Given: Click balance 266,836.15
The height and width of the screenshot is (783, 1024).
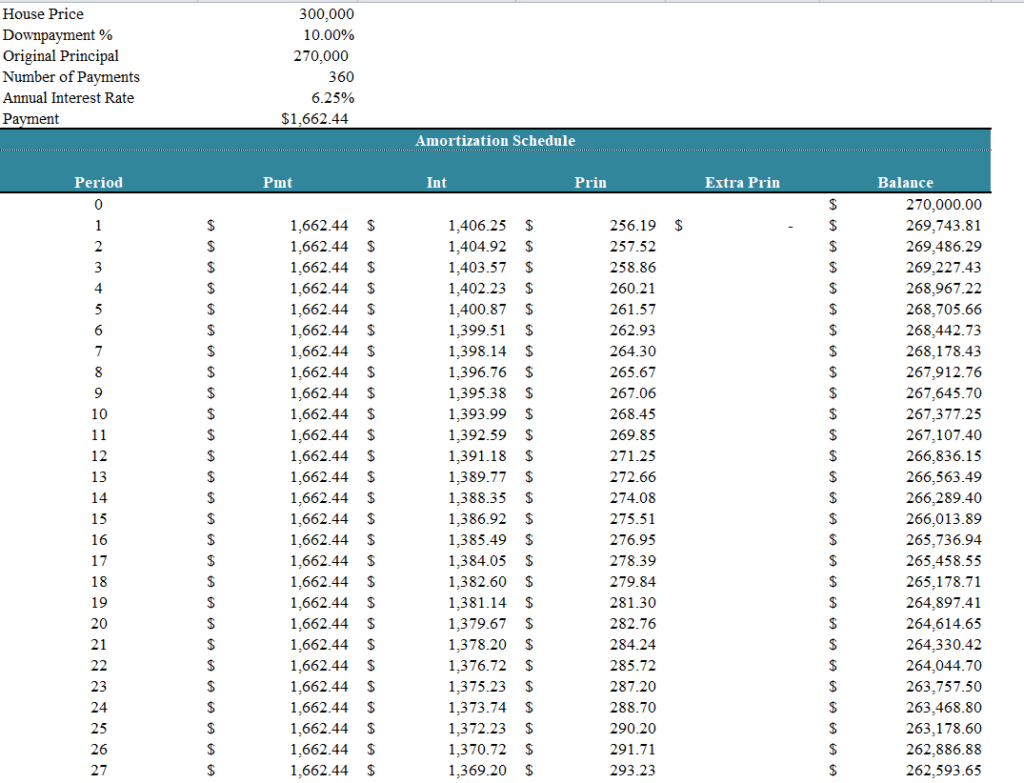Looking at the screenshot, I should pos(944,456).
